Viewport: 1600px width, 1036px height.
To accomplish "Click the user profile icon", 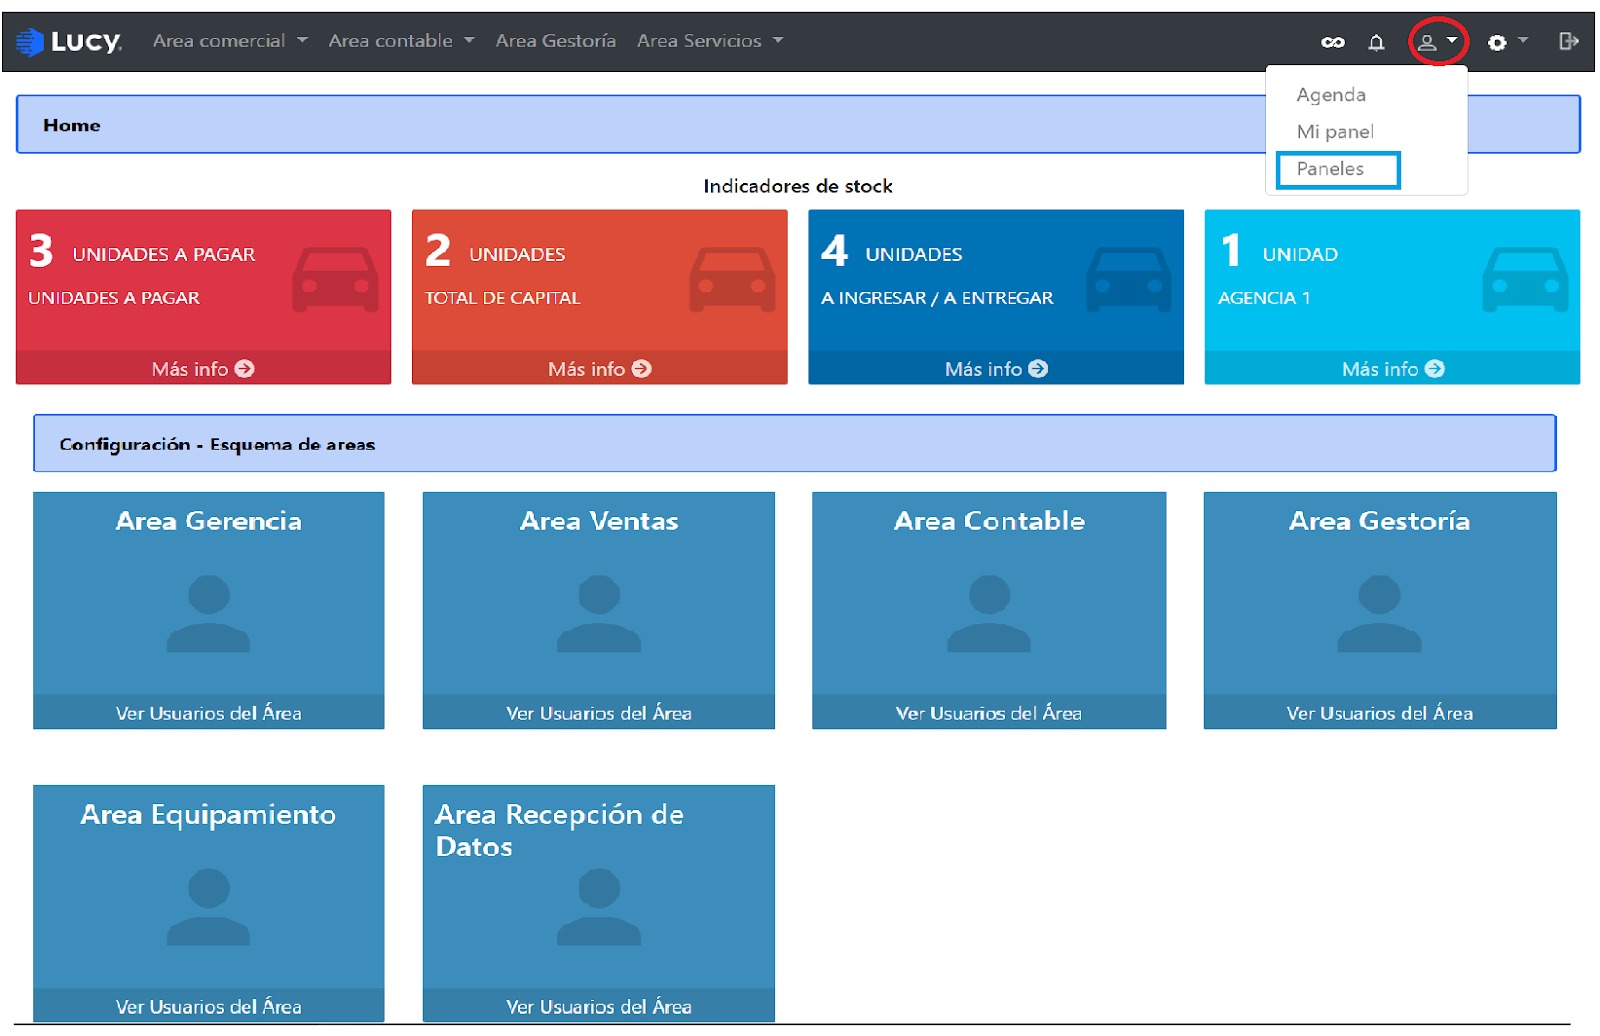I will point(1427,42).
